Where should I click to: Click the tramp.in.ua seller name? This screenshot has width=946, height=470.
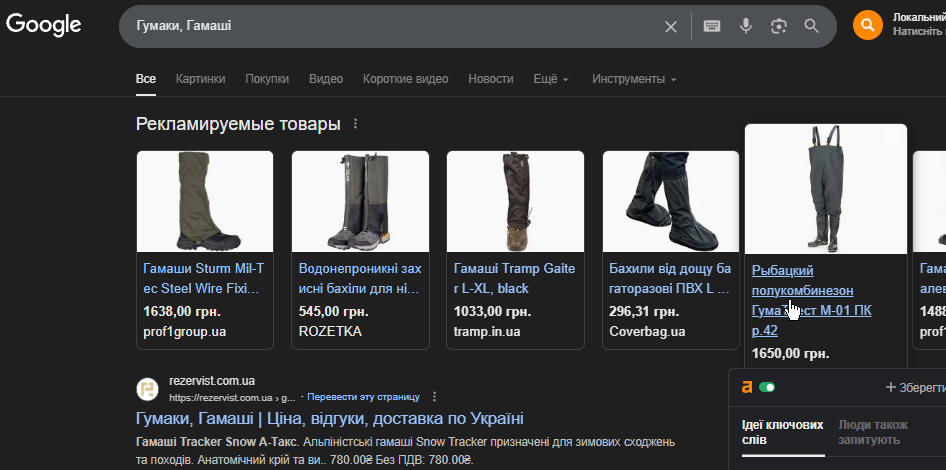tap(487, 332)
